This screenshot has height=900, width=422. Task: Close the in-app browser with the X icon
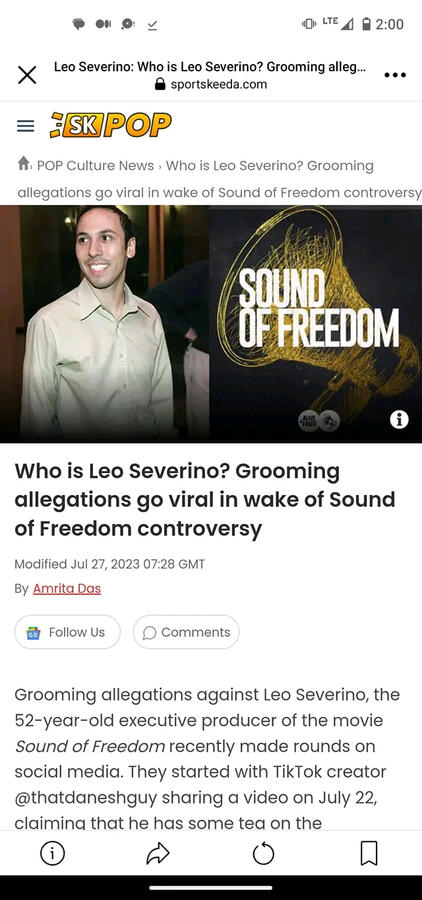point(27,75)
